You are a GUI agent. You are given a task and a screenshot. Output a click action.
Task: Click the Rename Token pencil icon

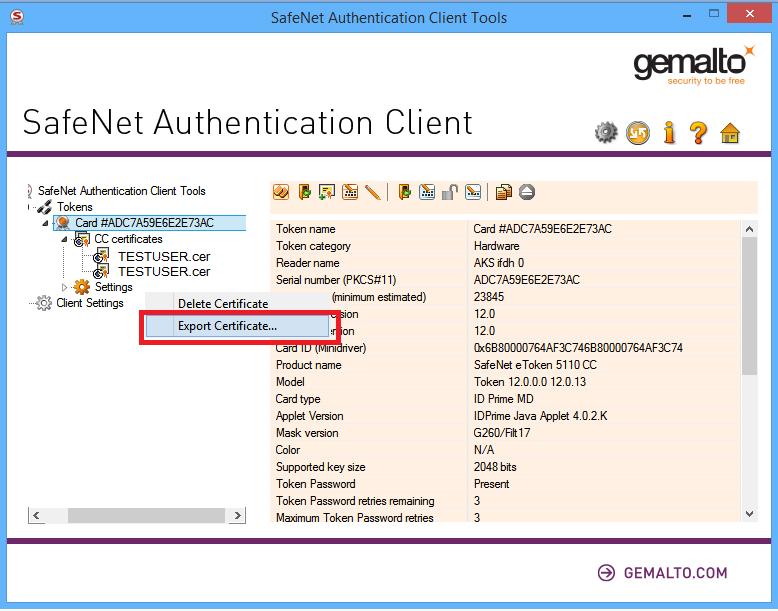[x=373, y=192]
